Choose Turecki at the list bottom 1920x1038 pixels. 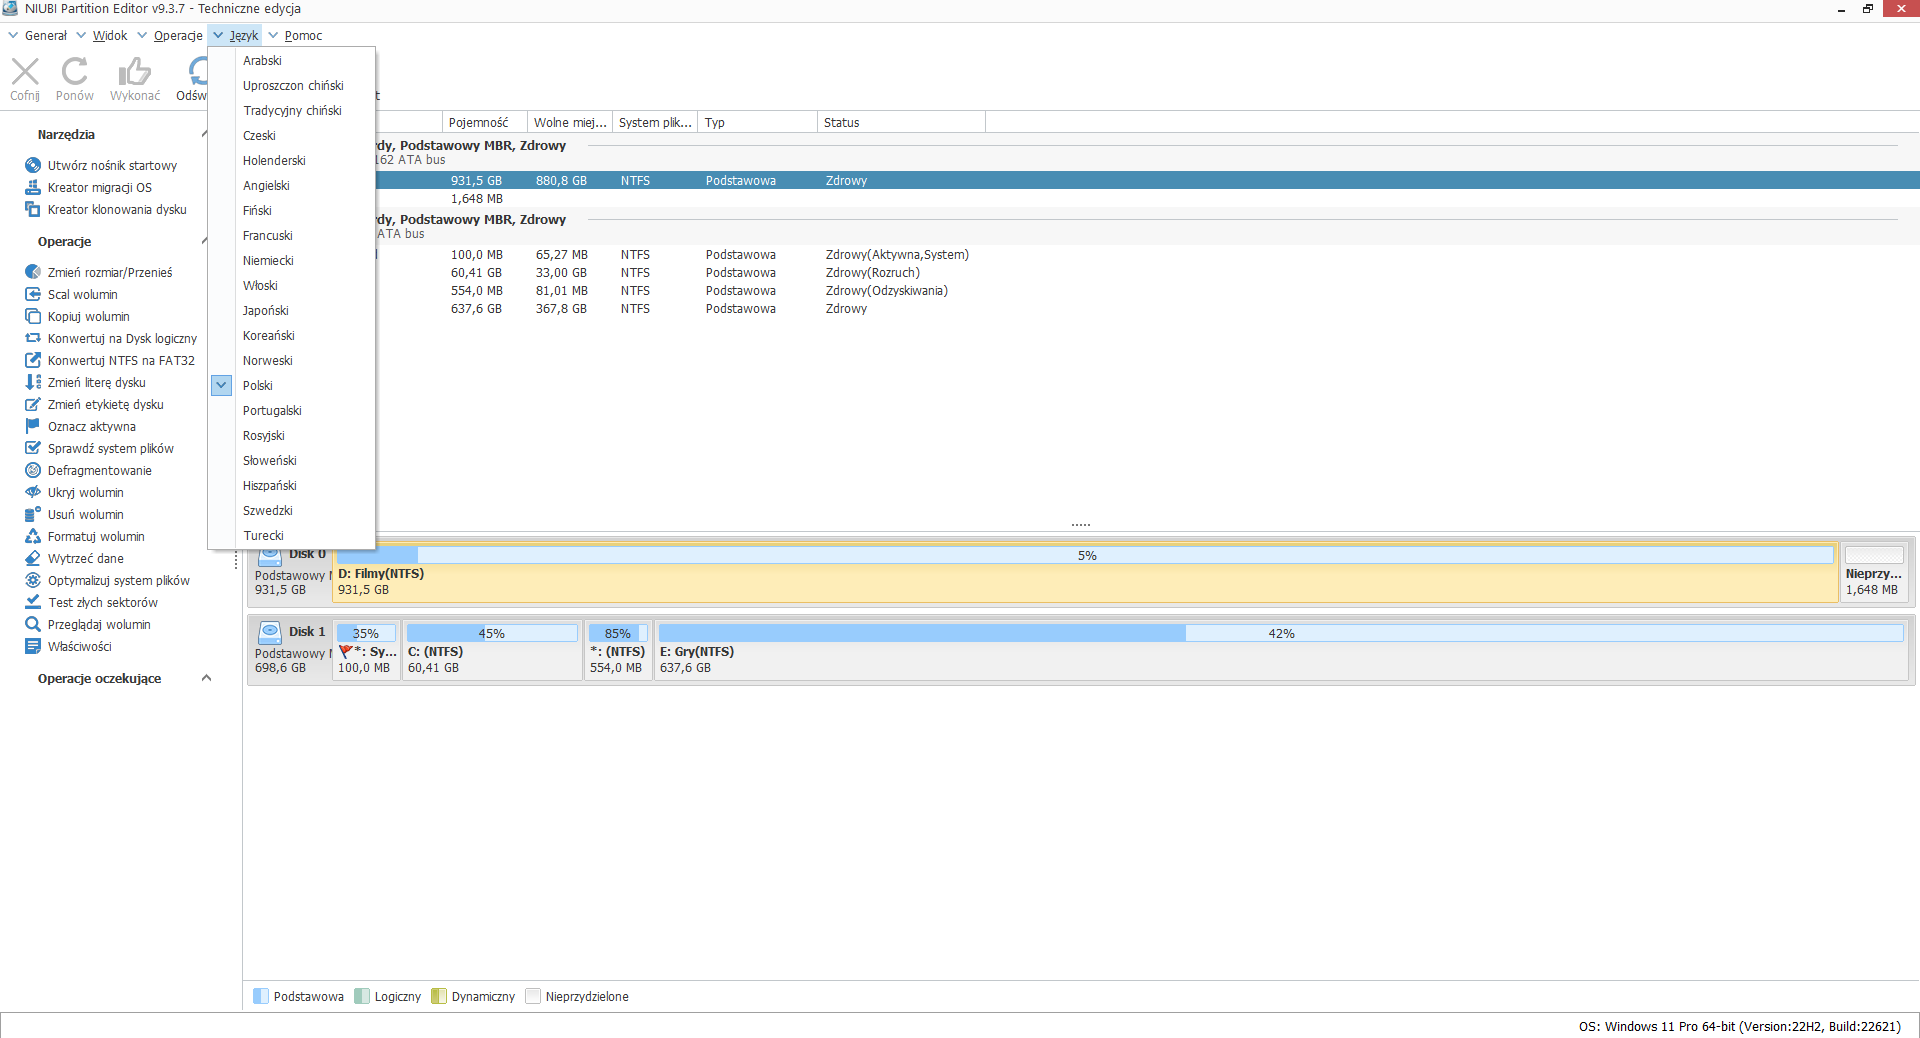tap(263, 535)
